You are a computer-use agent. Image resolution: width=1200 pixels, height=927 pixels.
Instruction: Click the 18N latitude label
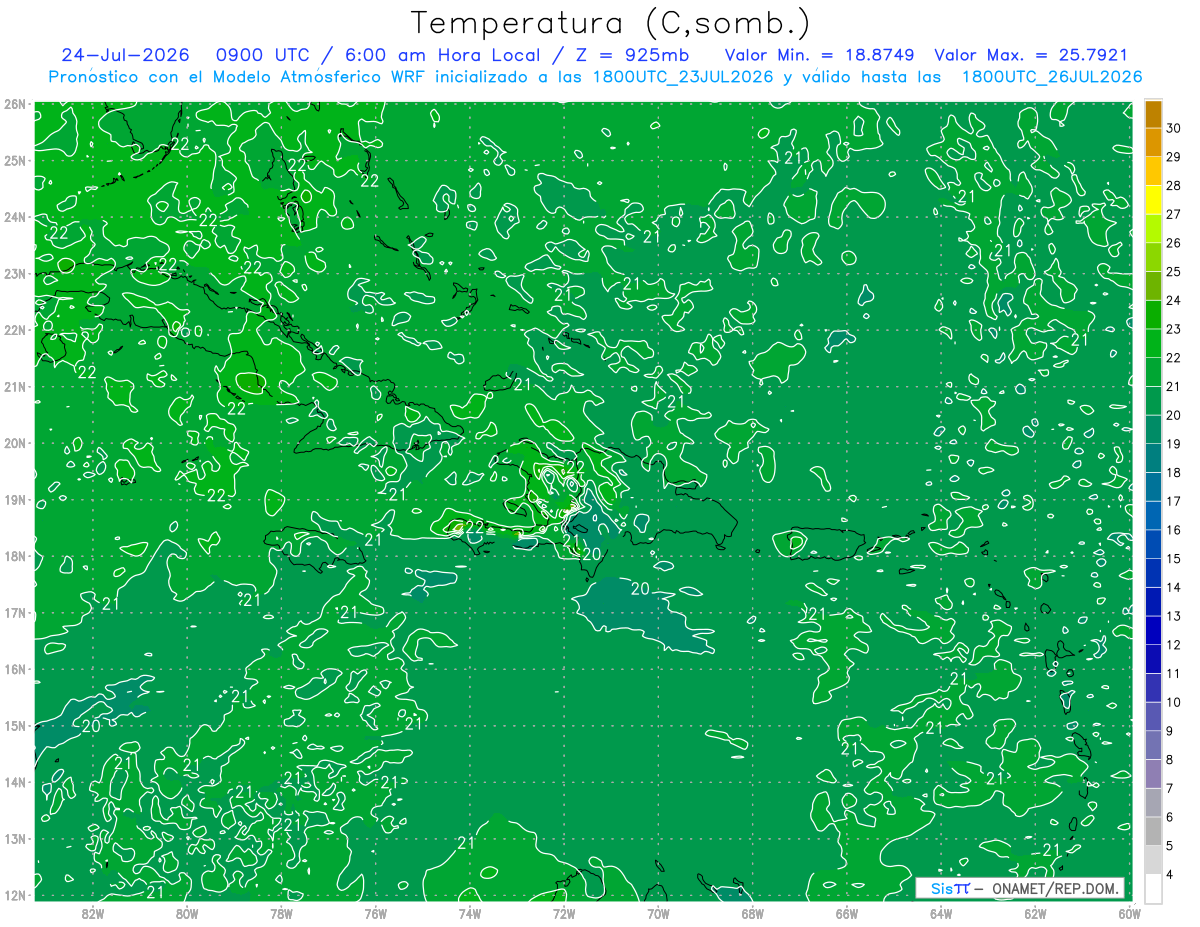tap(15, 556)
